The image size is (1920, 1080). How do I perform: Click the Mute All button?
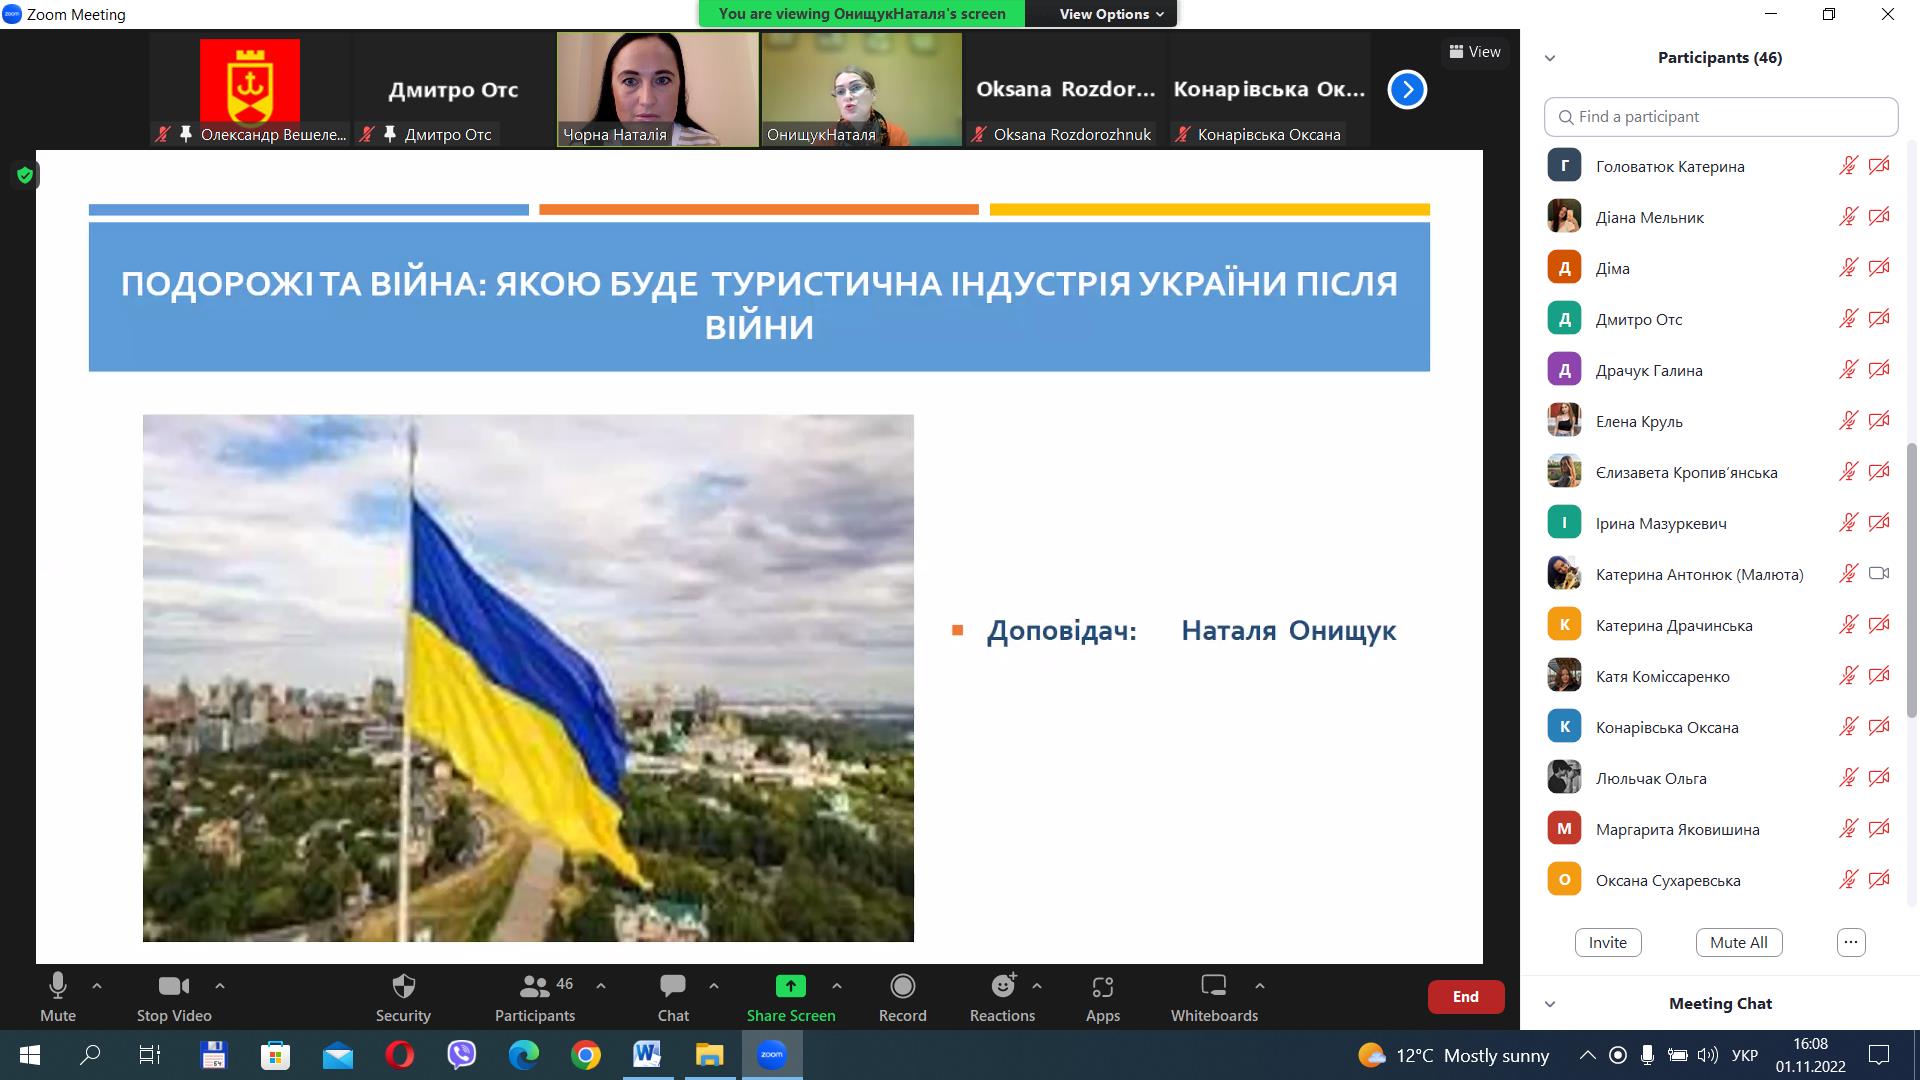pyautogui.click(x=1738, y=942)
